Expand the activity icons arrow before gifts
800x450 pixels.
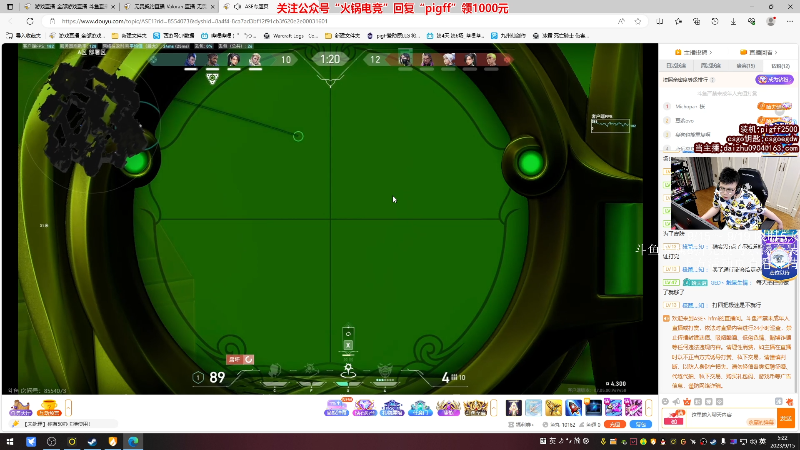tap(493, 408)
